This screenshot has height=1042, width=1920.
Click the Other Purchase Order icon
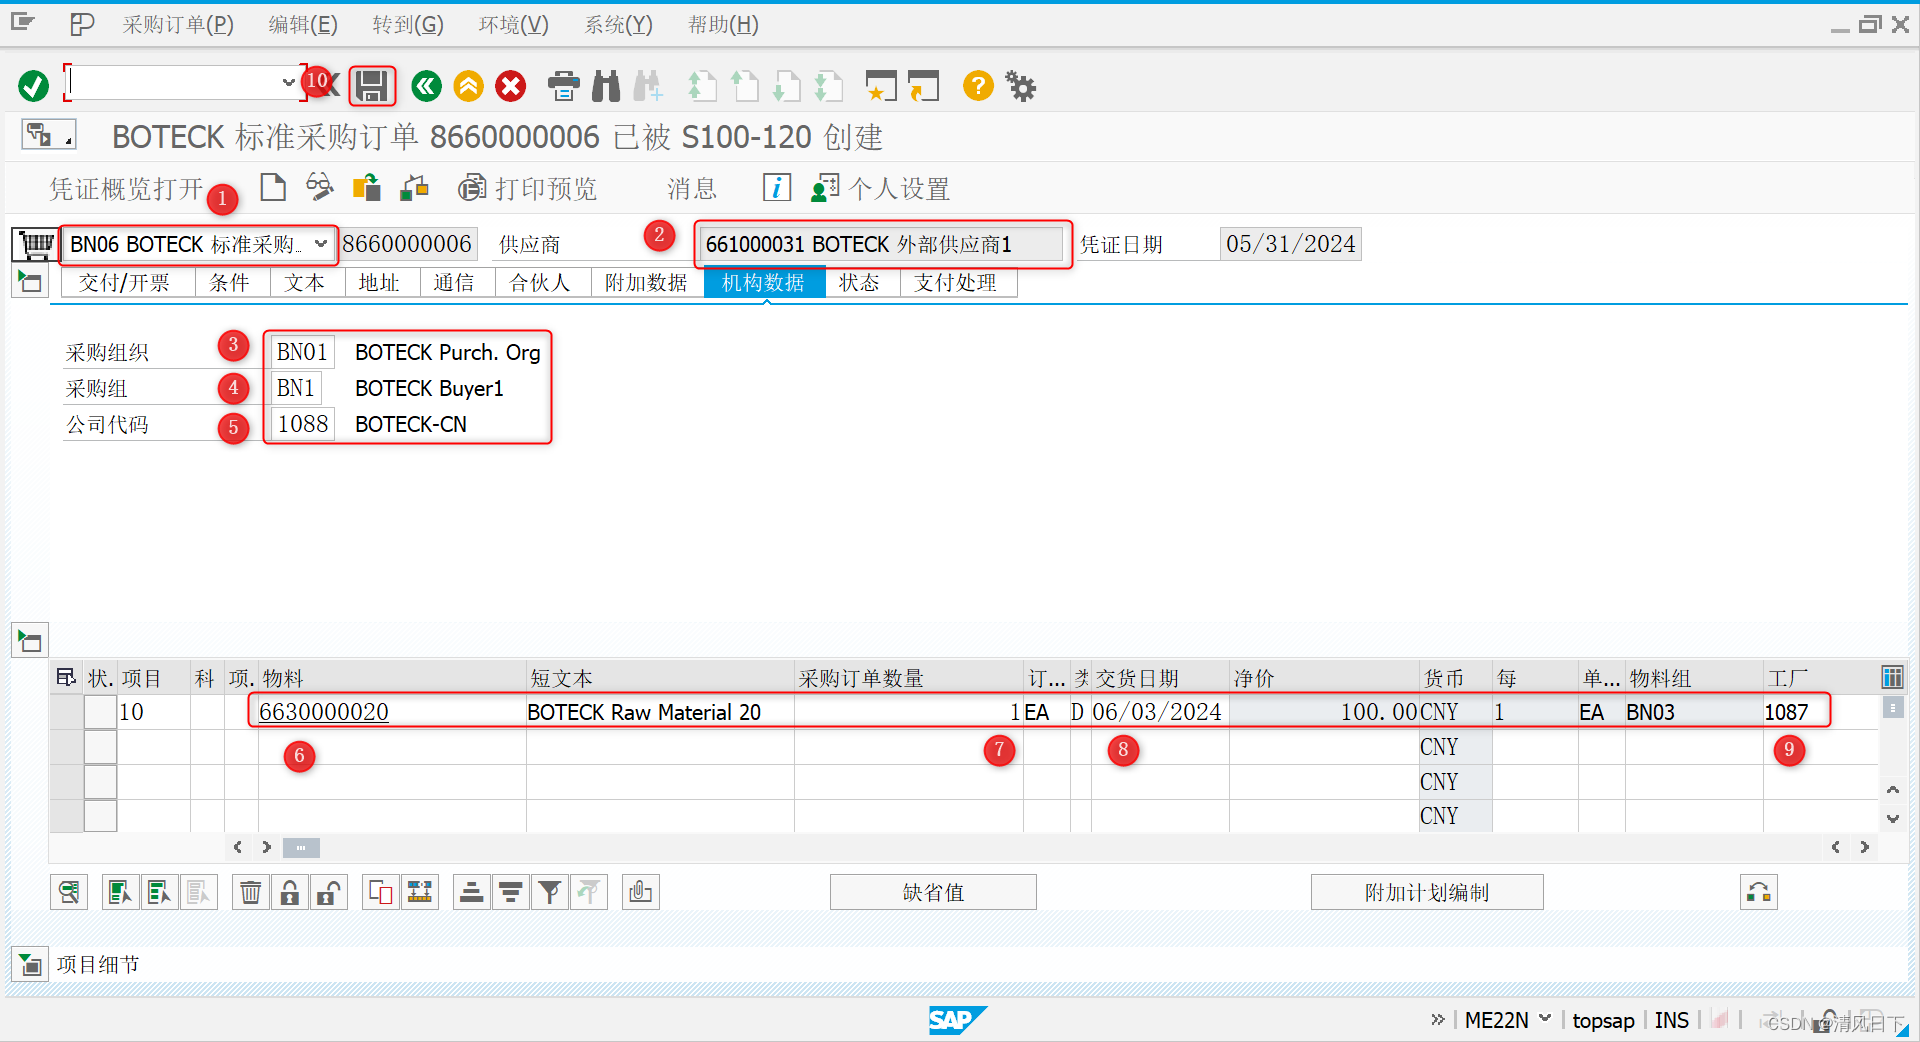point(366,187)
